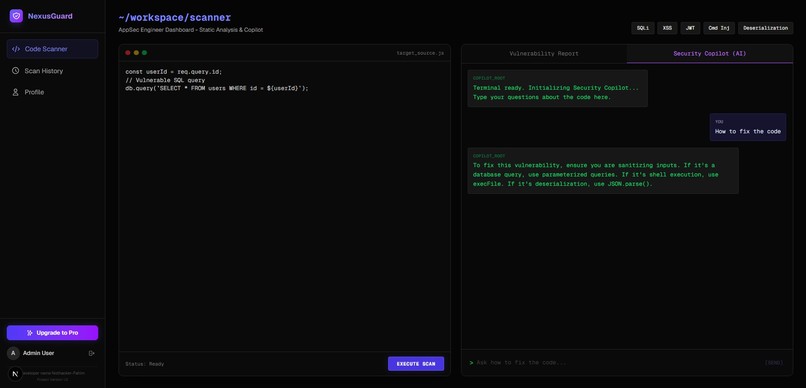Switch to the Security Copilot (AI) tab
Screen dimensions: 806x388
tap(710, 53)
